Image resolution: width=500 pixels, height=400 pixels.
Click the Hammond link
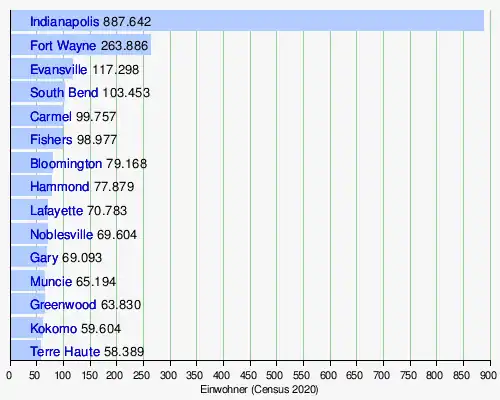click(60, 187)
